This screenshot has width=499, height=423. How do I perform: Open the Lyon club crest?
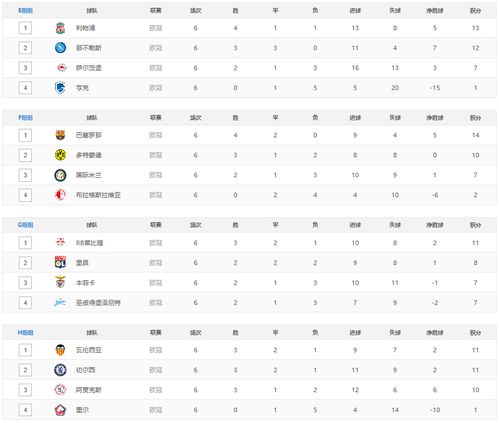pyautogui.click(x=60, y=263)
